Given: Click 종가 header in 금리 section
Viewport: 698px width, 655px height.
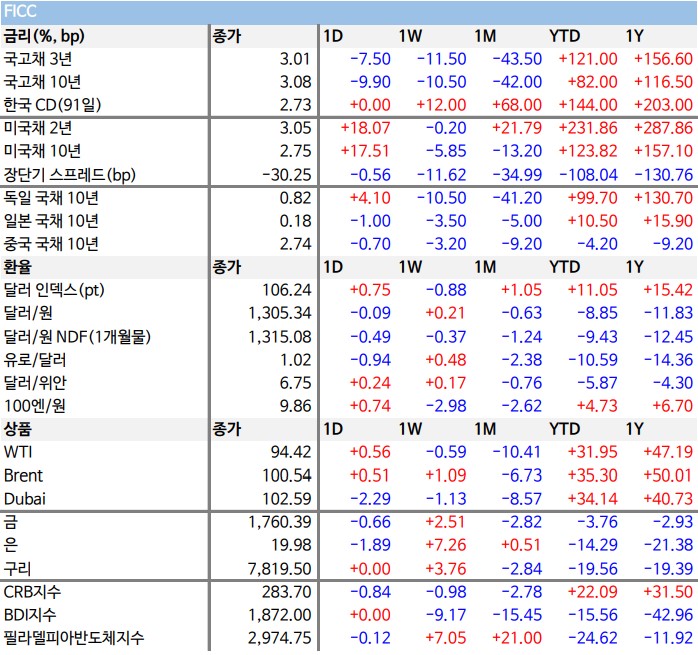Looking at the screenshot, I should (226, 36).
